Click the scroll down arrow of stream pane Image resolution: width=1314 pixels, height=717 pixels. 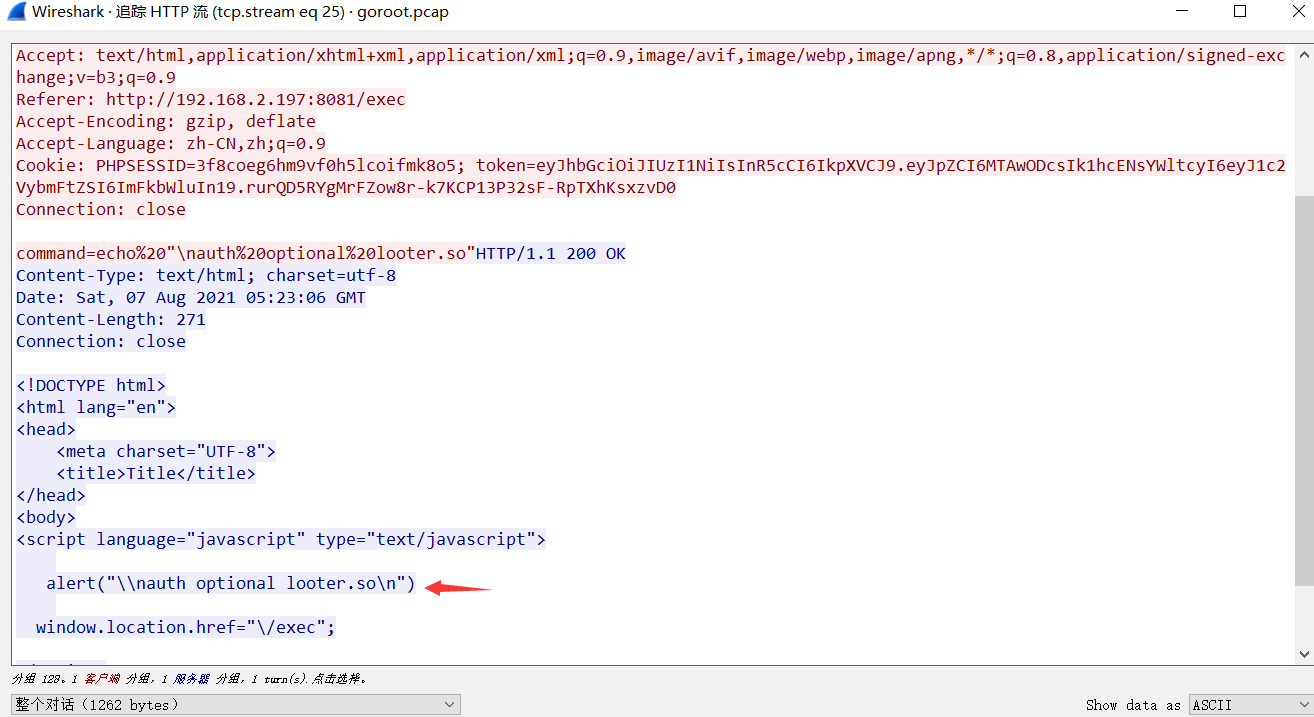[1303, 654]
